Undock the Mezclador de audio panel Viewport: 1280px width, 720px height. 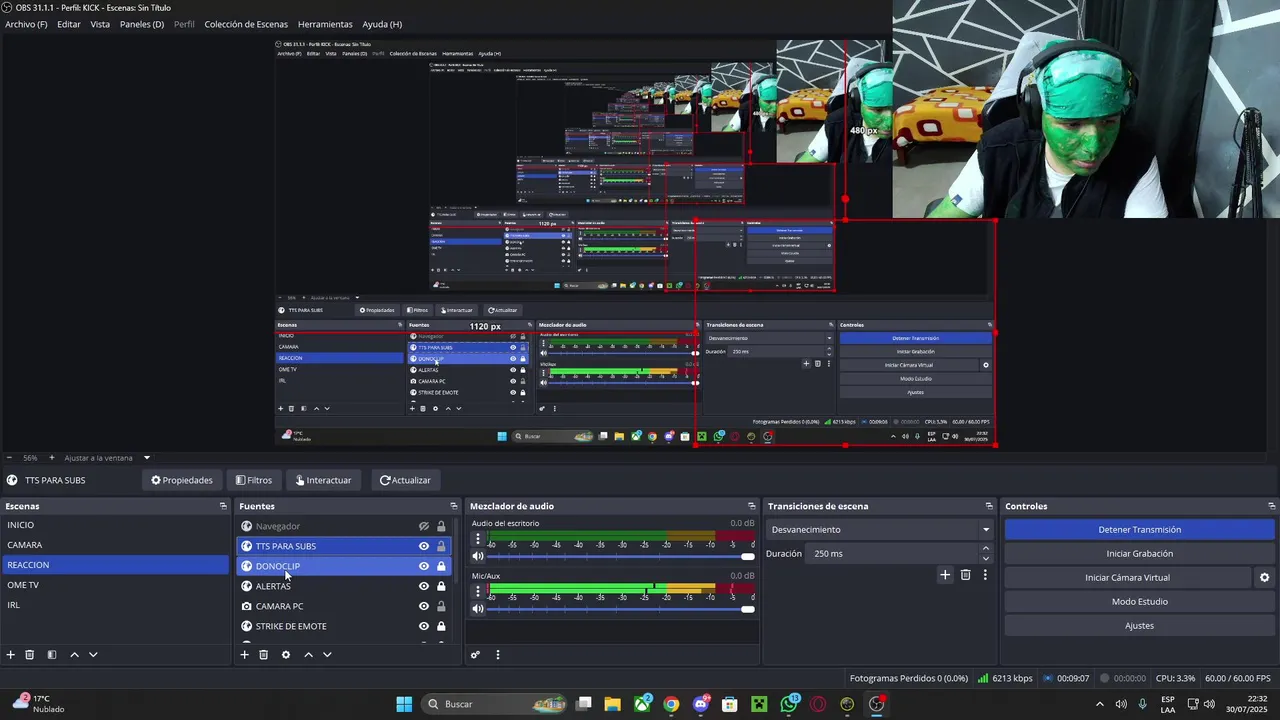coord(752,506)
